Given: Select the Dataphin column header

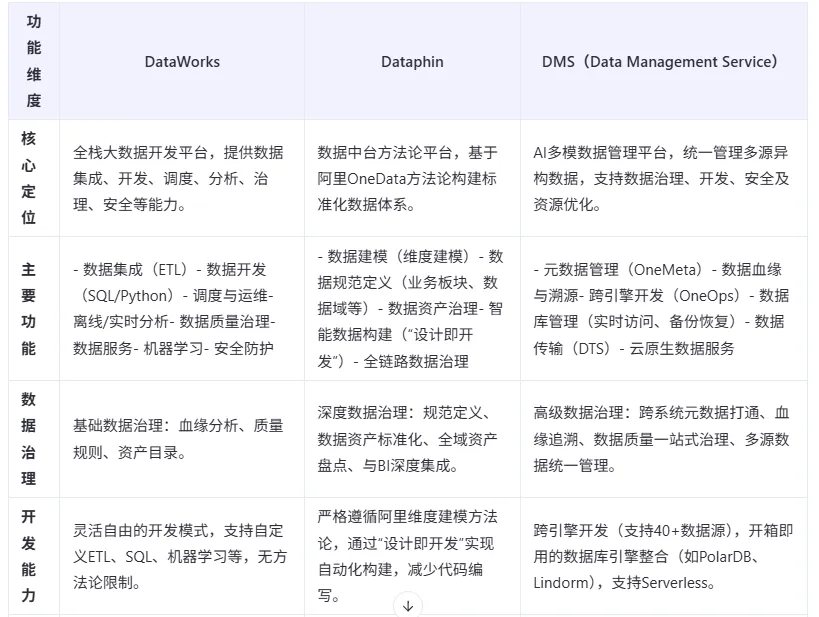Looking at the screenshot, I should (412, 62).
